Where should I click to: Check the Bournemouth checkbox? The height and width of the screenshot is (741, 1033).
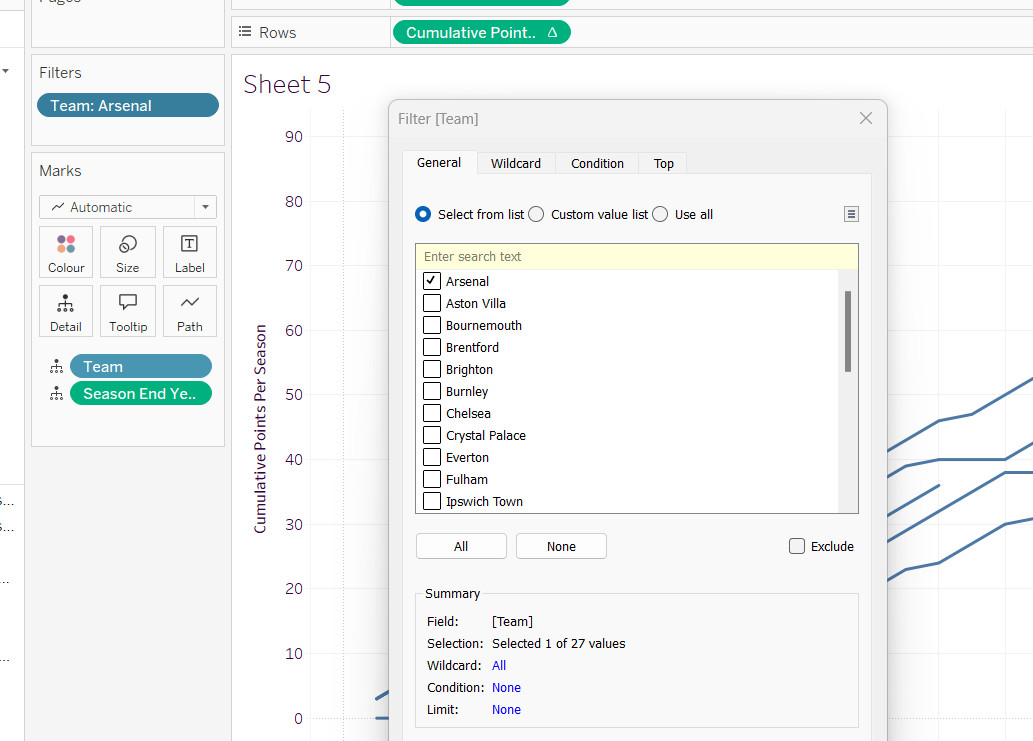[x=432, y=325]
